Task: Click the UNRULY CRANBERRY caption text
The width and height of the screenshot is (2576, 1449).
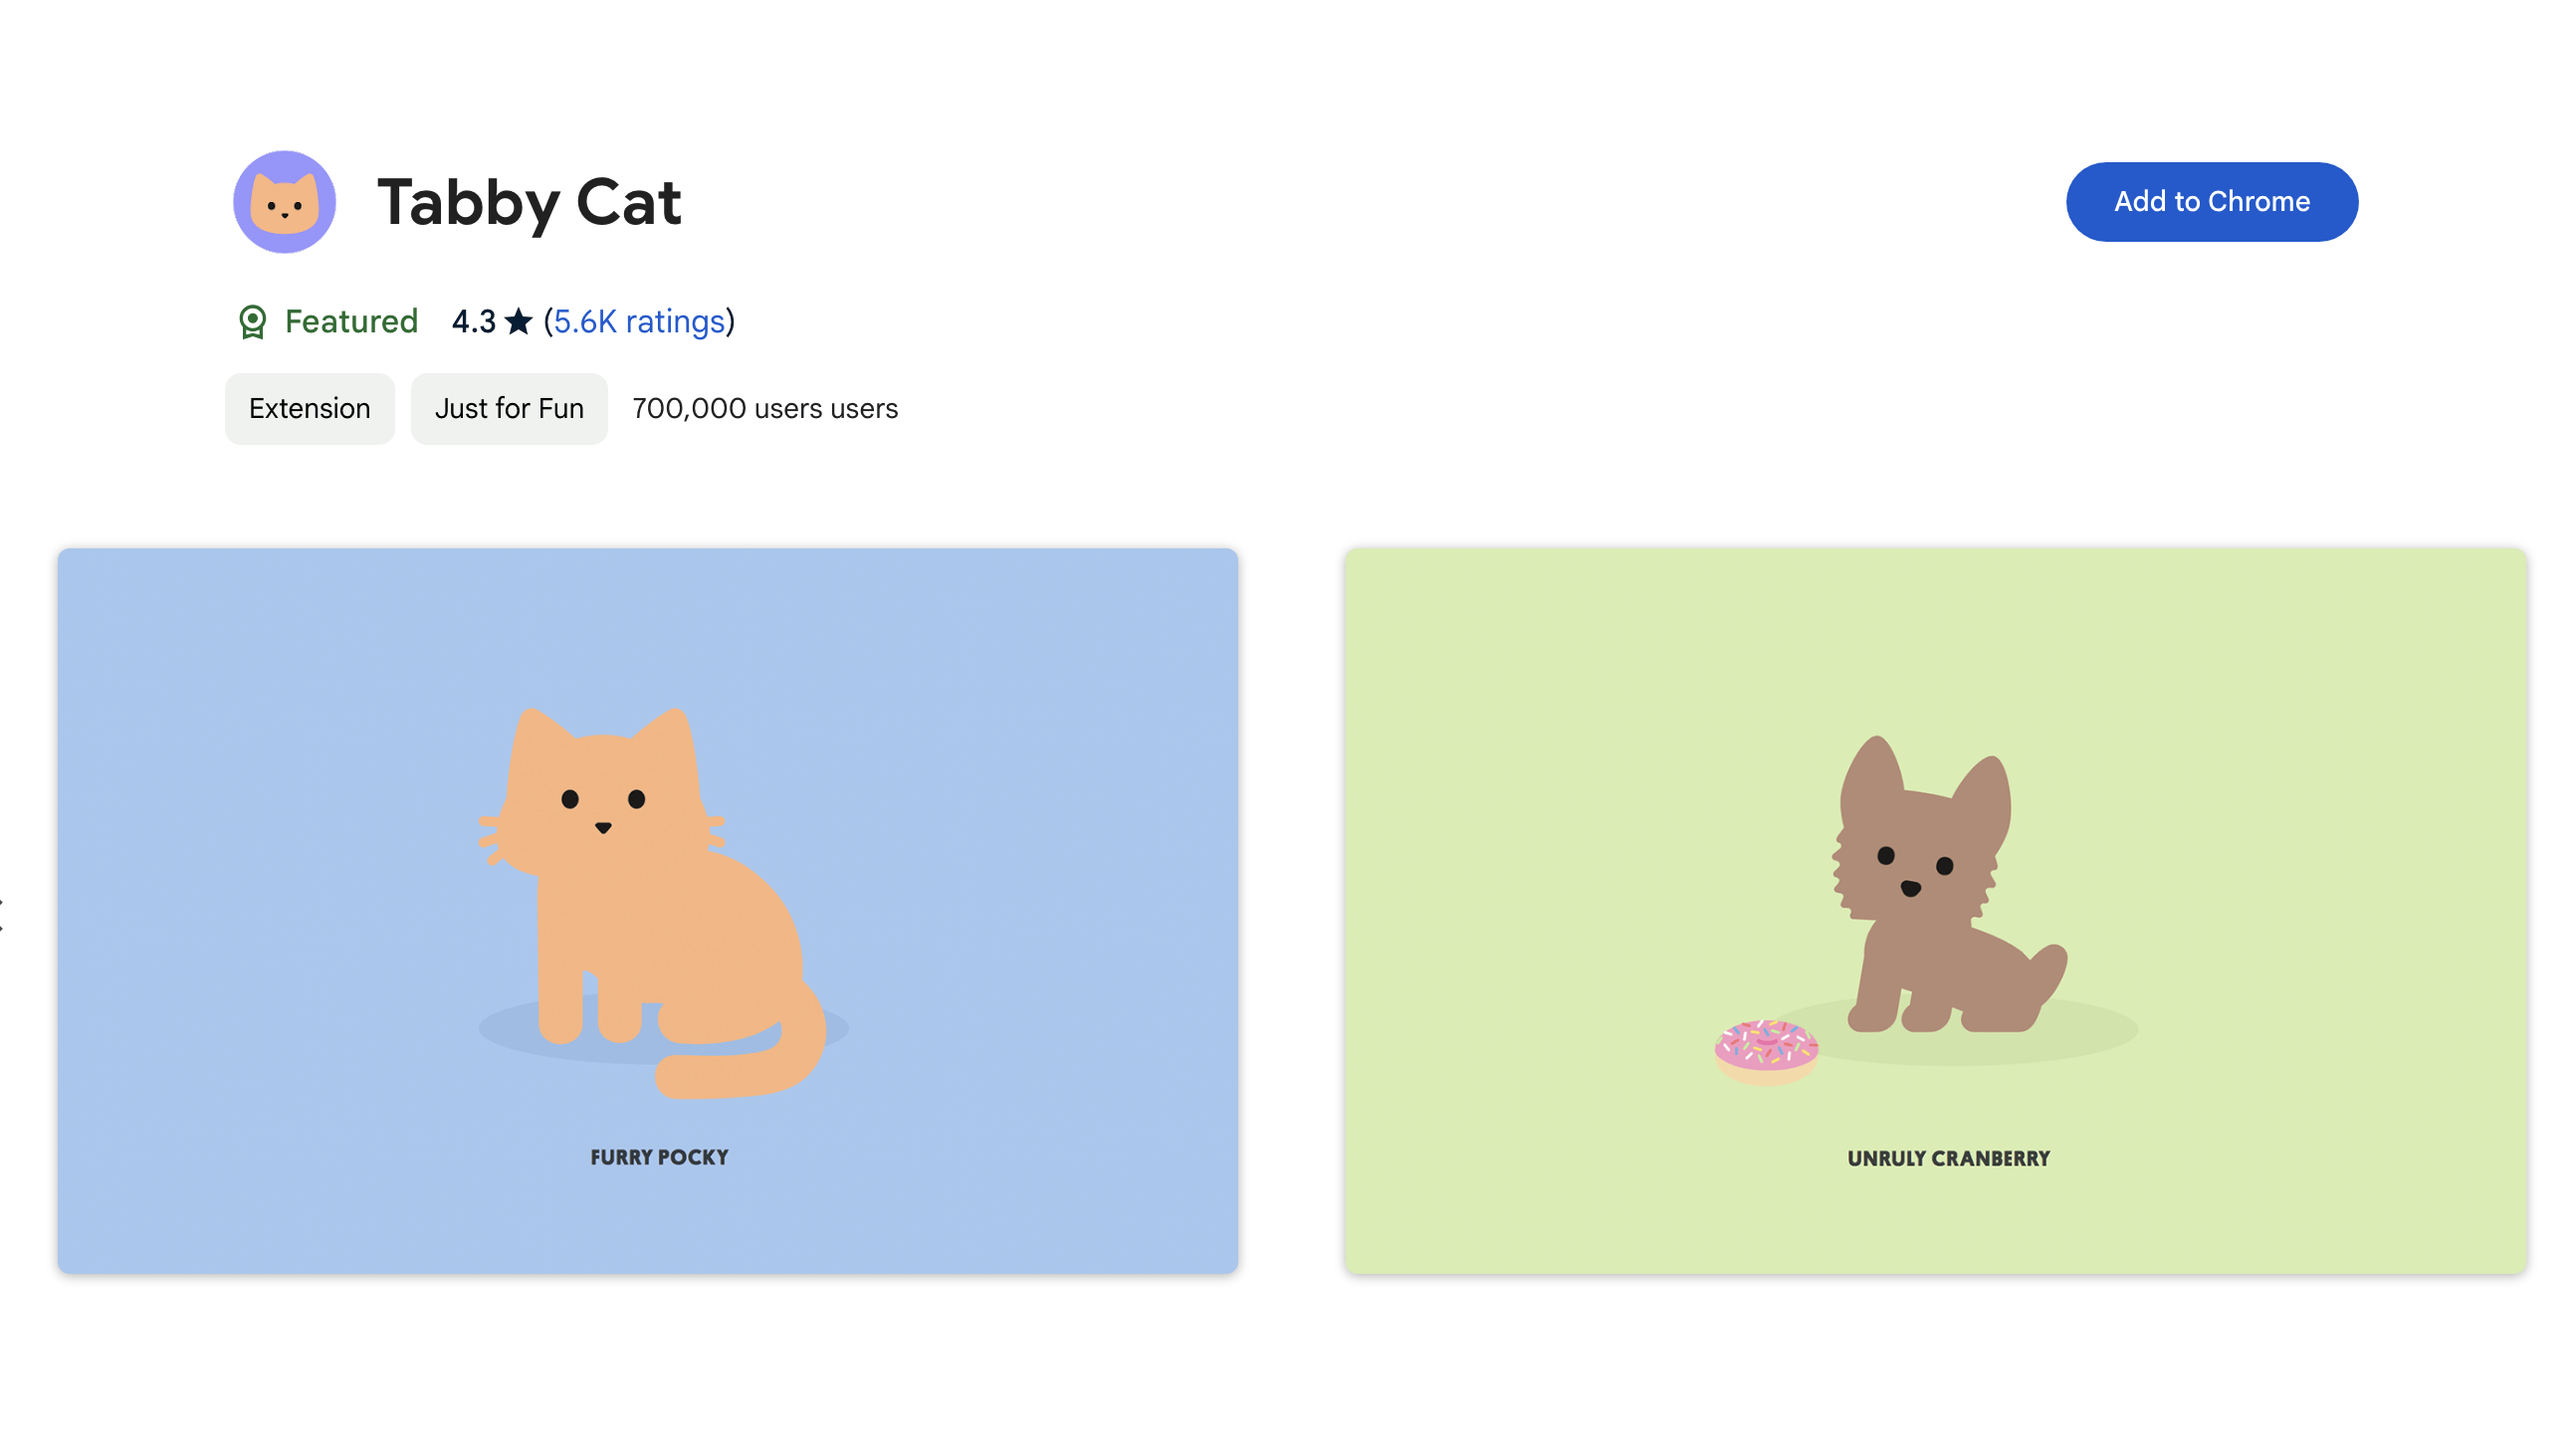Action: (x=1948, y=1158)
